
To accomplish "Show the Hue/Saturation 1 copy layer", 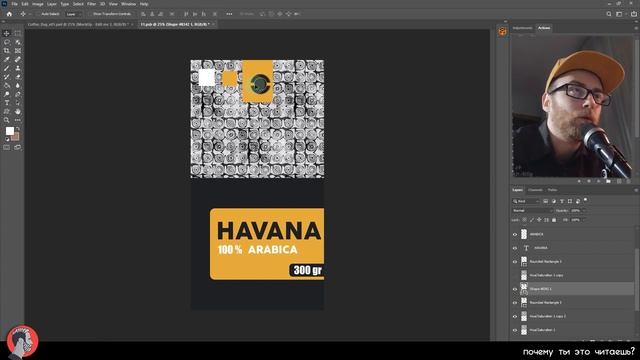I will 515,276.
